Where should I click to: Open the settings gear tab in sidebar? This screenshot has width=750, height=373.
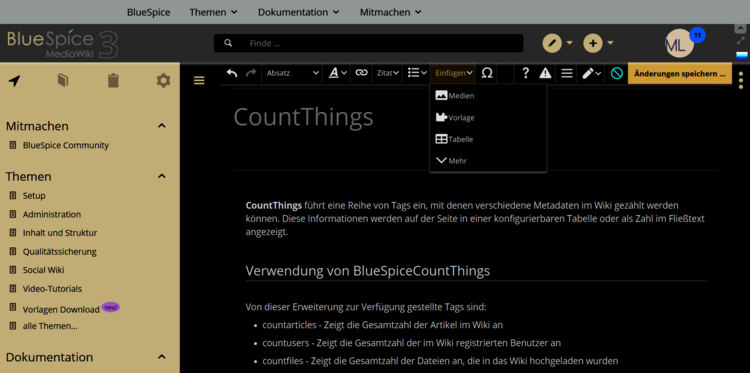point(164,80)
